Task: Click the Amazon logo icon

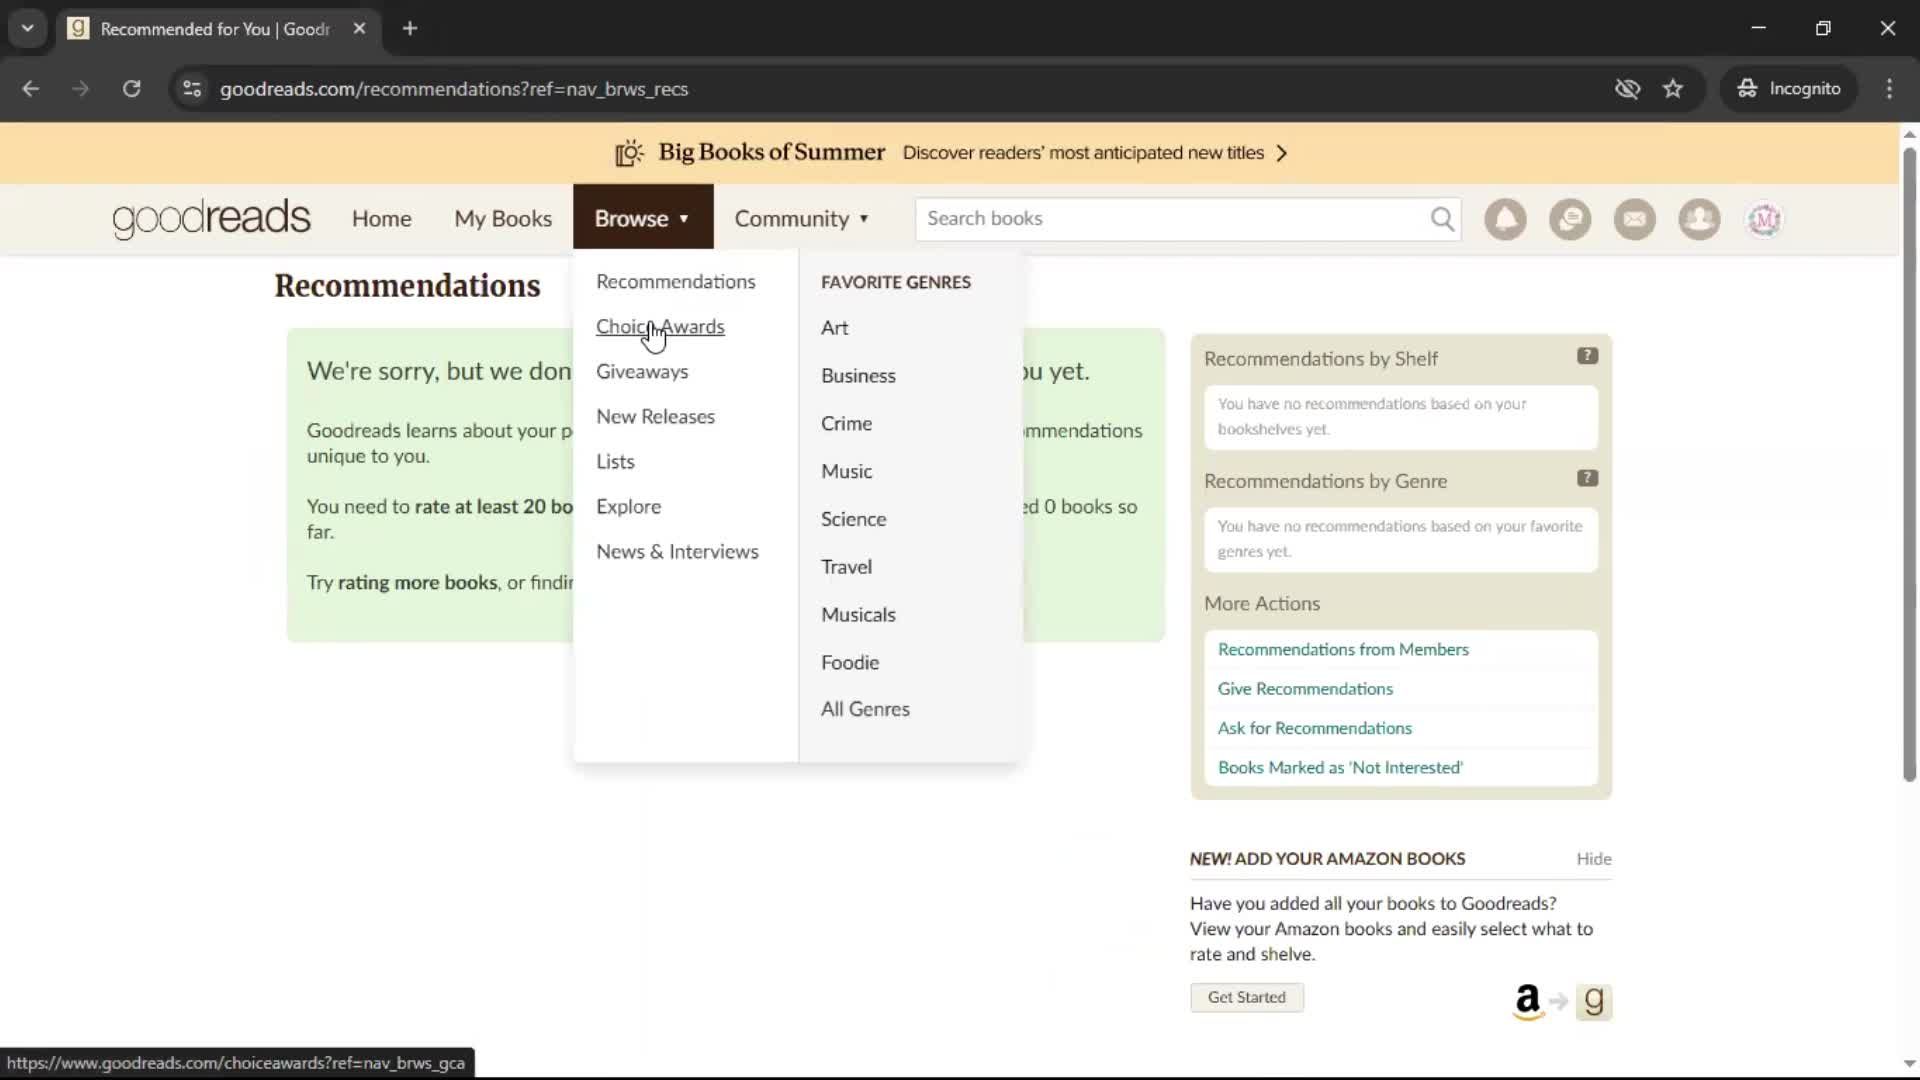Action: (x=1528, y=1001)
